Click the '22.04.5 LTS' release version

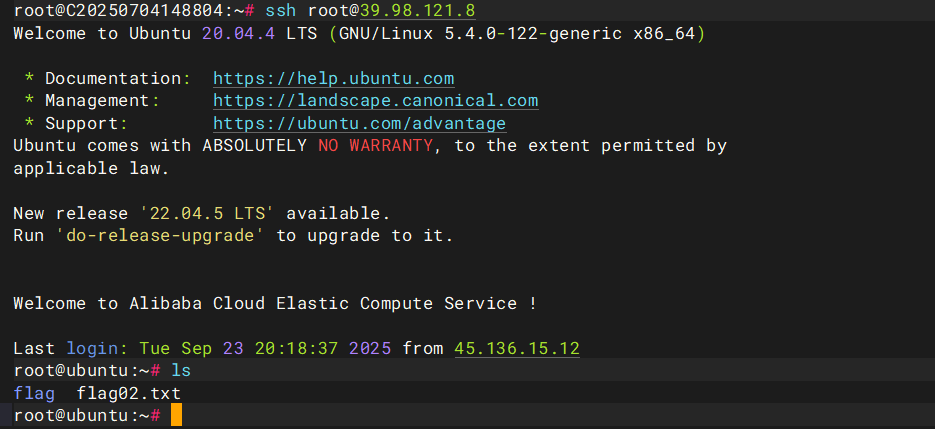click(212, 213)
